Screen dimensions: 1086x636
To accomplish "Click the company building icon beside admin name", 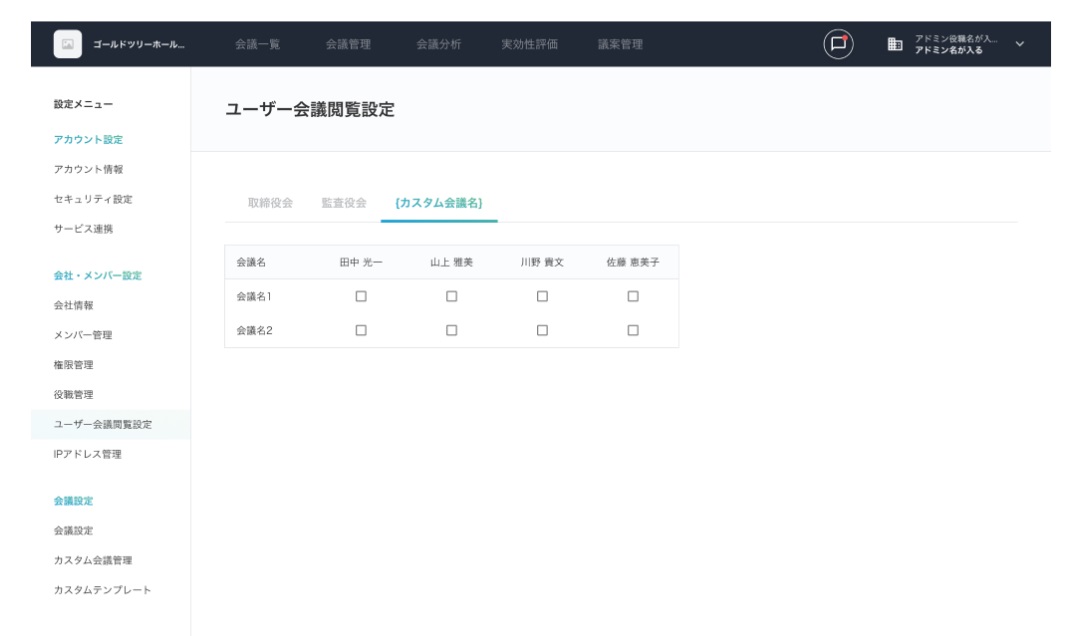I will coord(893,44).
